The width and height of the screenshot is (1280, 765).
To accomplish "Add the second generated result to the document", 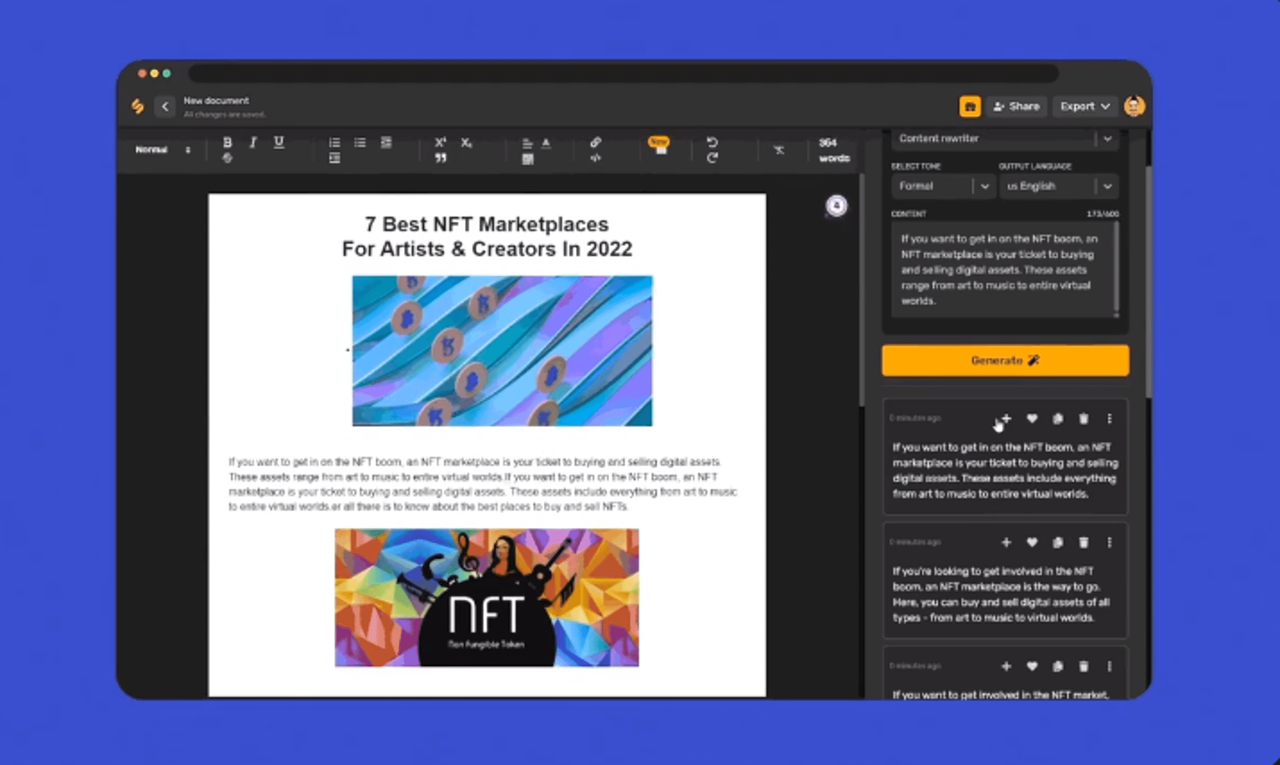I will [1006, 543].
